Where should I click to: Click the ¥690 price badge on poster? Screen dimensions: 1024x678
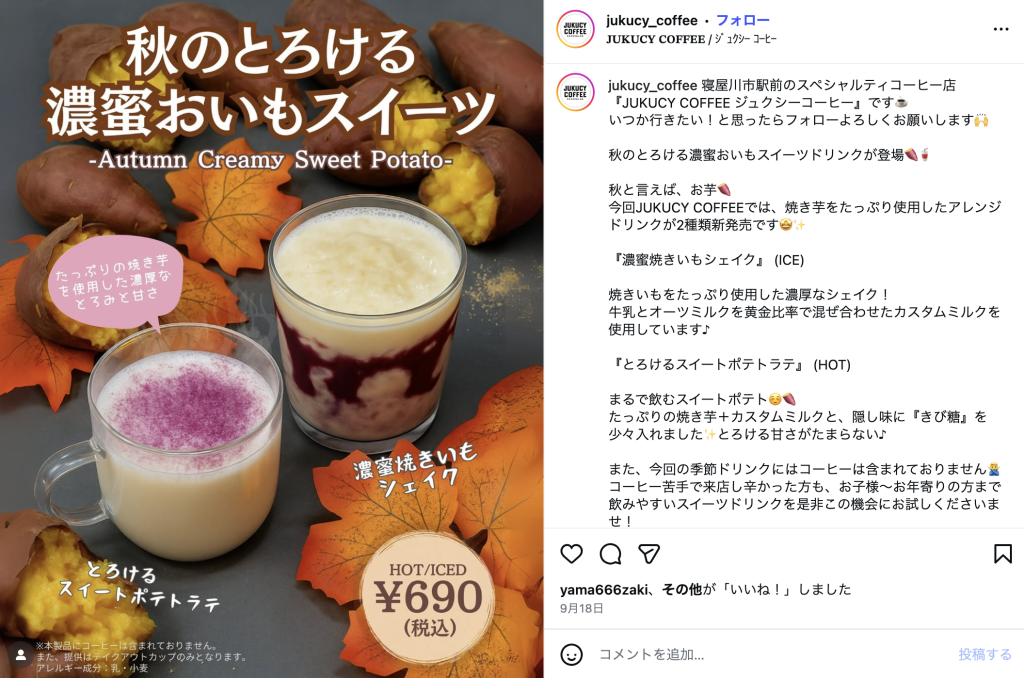(x=428, y=598)
